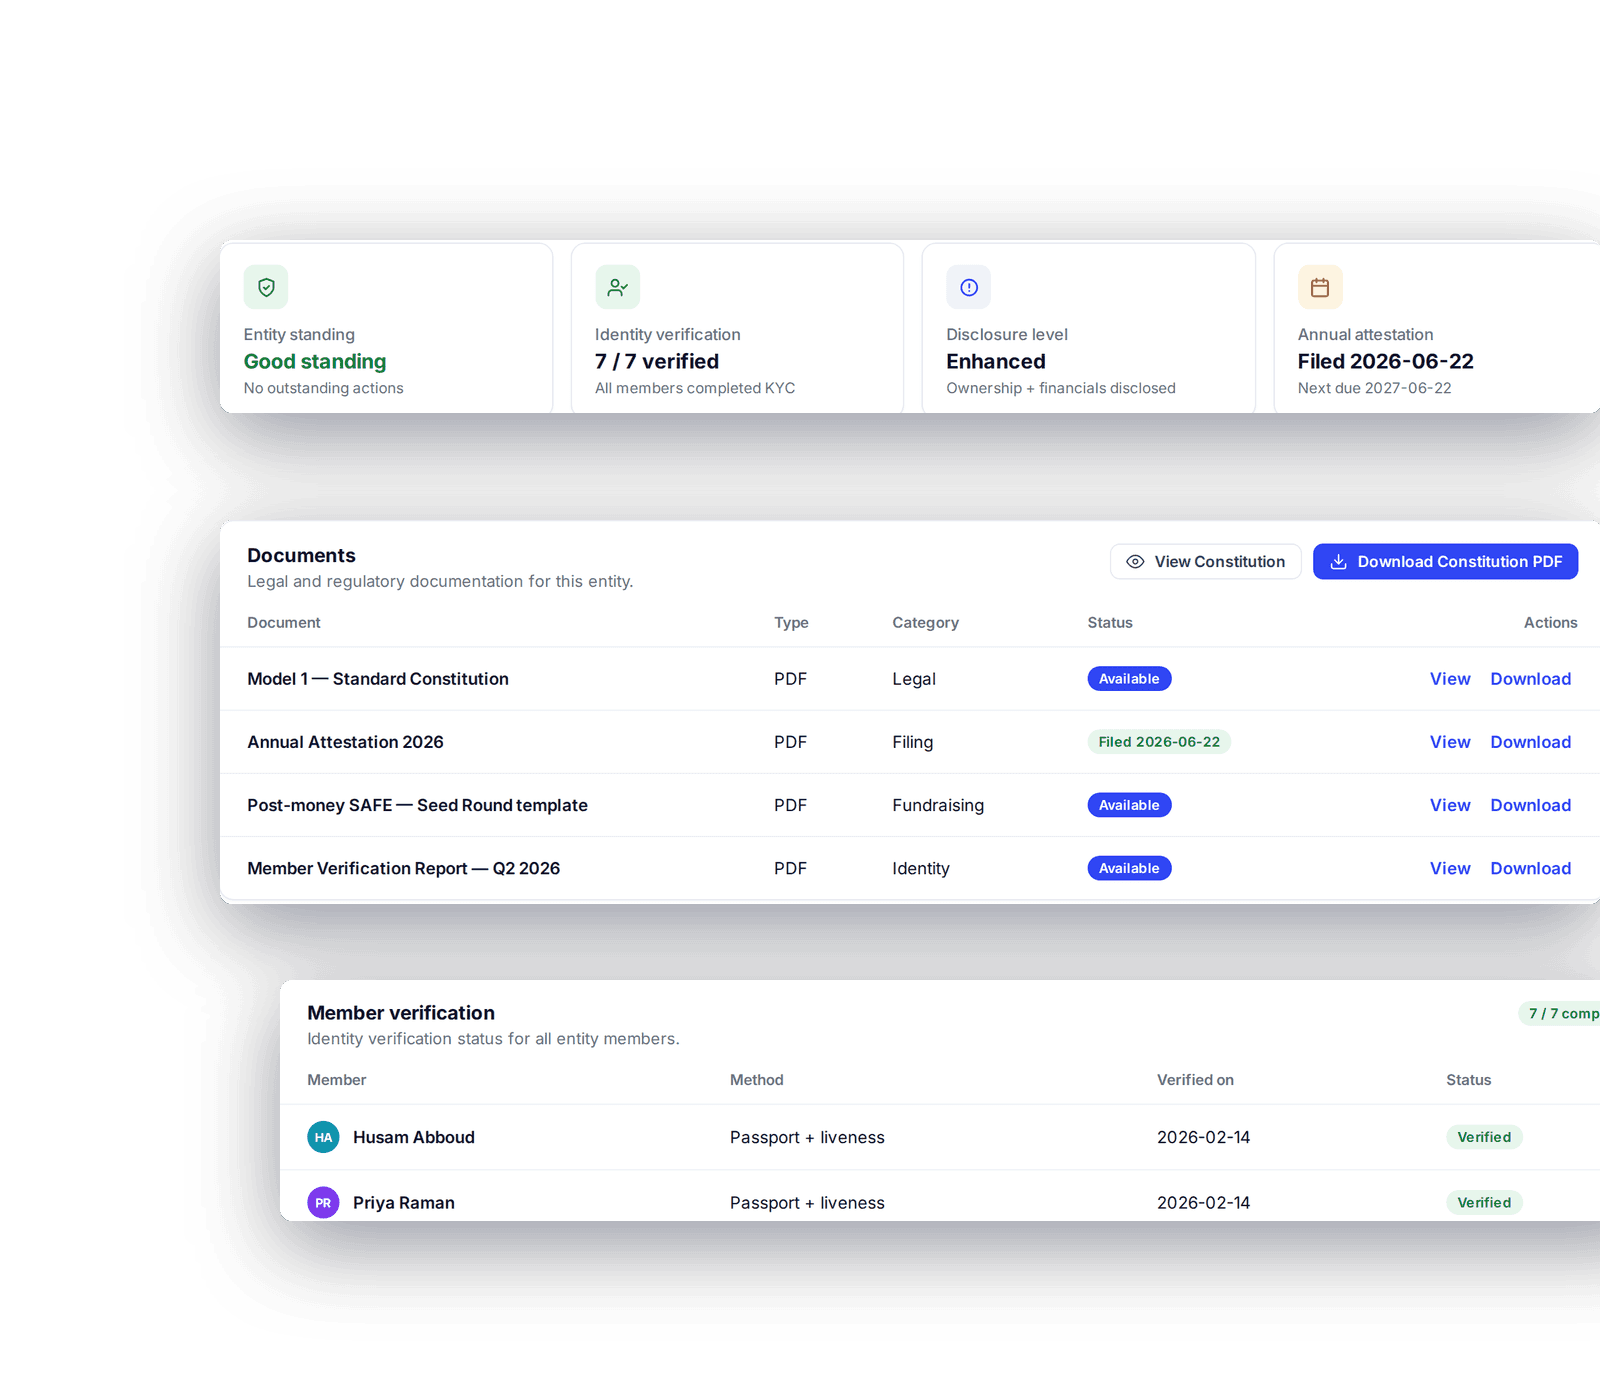Click the download arrow icon in Download Constitution PDF
This screenshot has width=1600, height=1400.
point(1338,562)
